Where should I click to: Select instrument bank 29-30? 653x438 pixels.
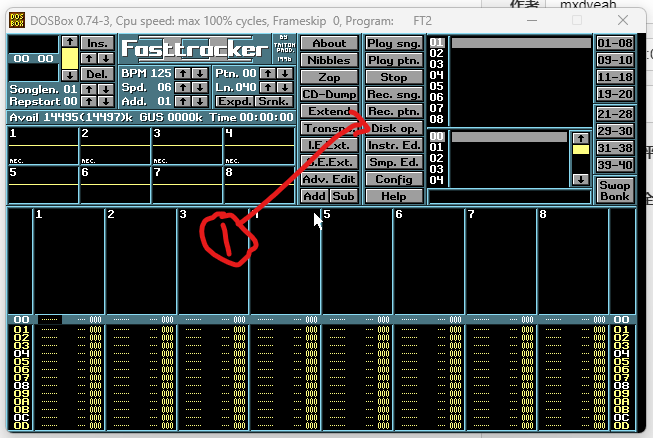[x=615, y=131]
